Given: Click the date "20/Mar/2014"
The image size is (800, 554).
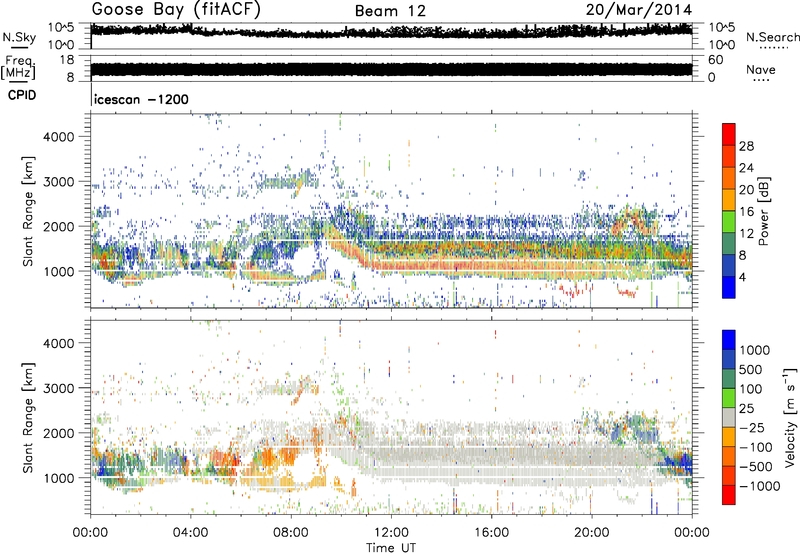Looking at the screenshot, I should [639, 9].
